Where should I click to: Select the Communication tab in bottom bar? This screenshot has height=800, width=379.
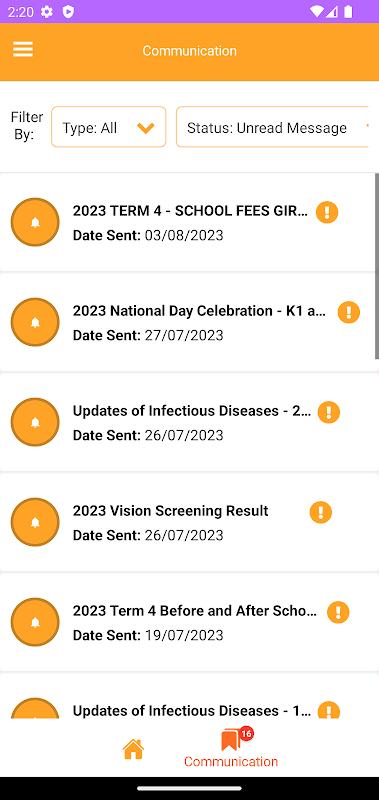(231, 748)
